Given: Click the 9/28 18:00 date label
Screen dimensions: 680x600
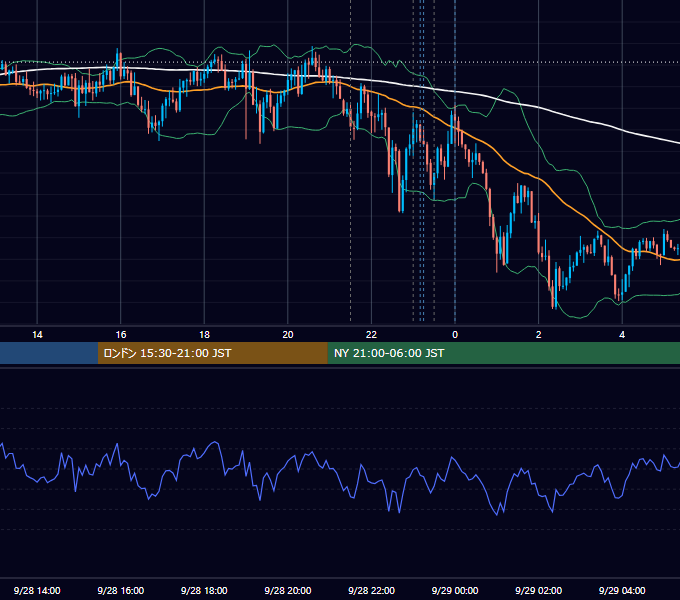Looking at the screenshot, I should click(204, 590).
